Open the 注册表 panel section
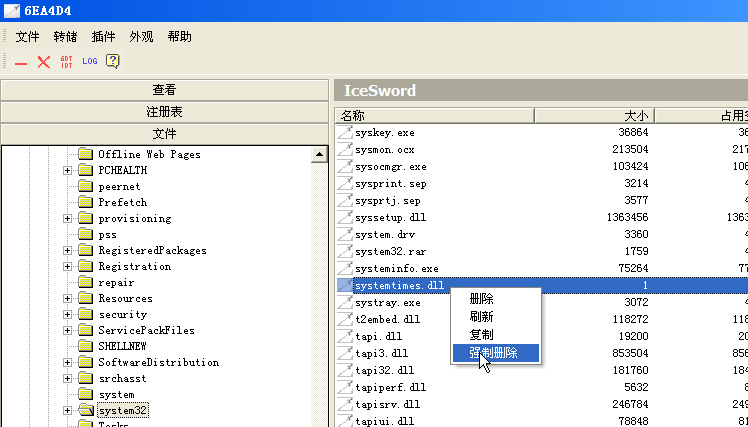The width and height of the screenshot is (748, 427). [x=165, y=112]
